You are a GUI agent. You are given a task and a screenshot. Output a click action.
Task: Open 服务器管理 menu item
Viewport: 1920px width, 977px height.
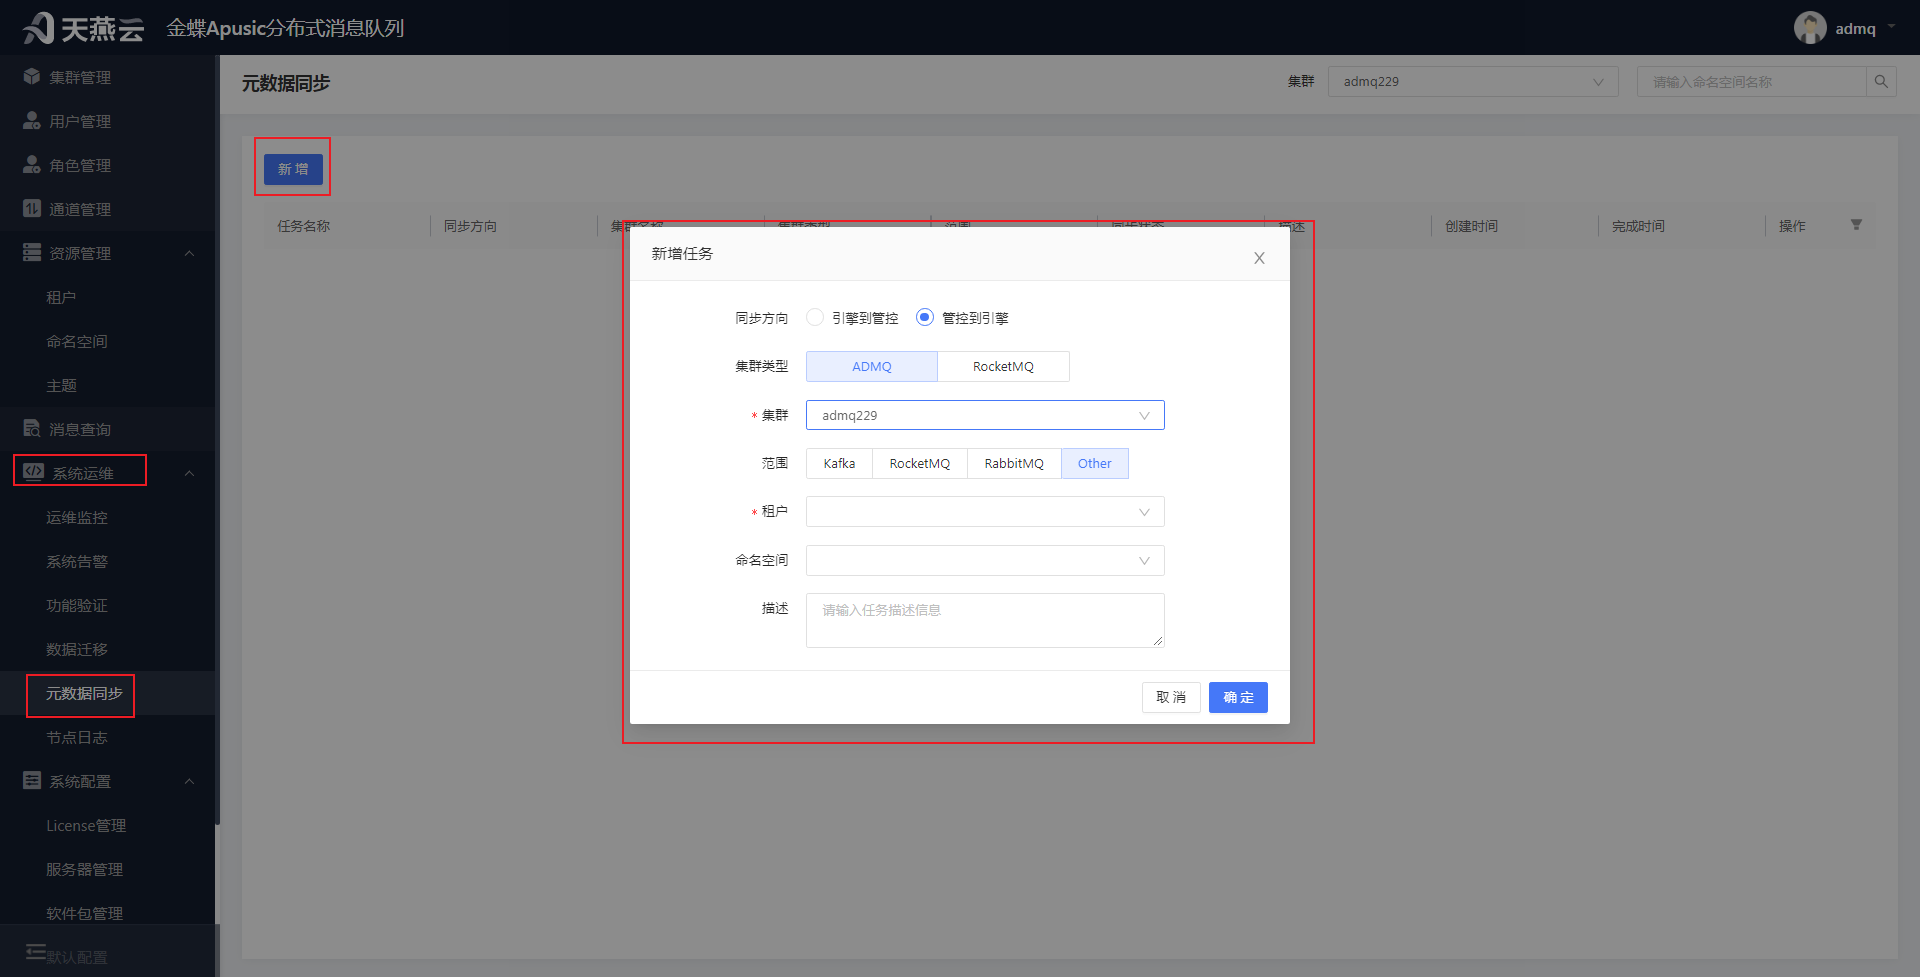pos(85,869)
